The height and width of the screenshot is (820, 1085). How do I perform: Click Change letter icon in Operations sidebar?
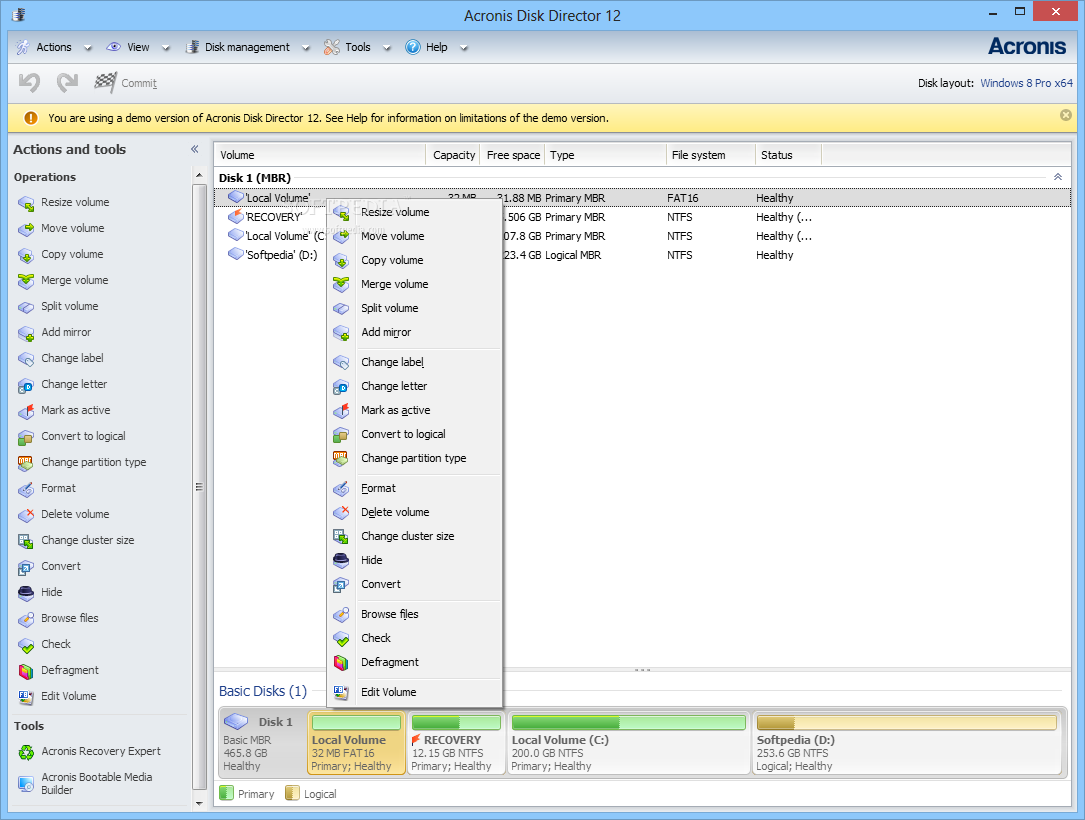pyautogui.click(x=26, y=385)
